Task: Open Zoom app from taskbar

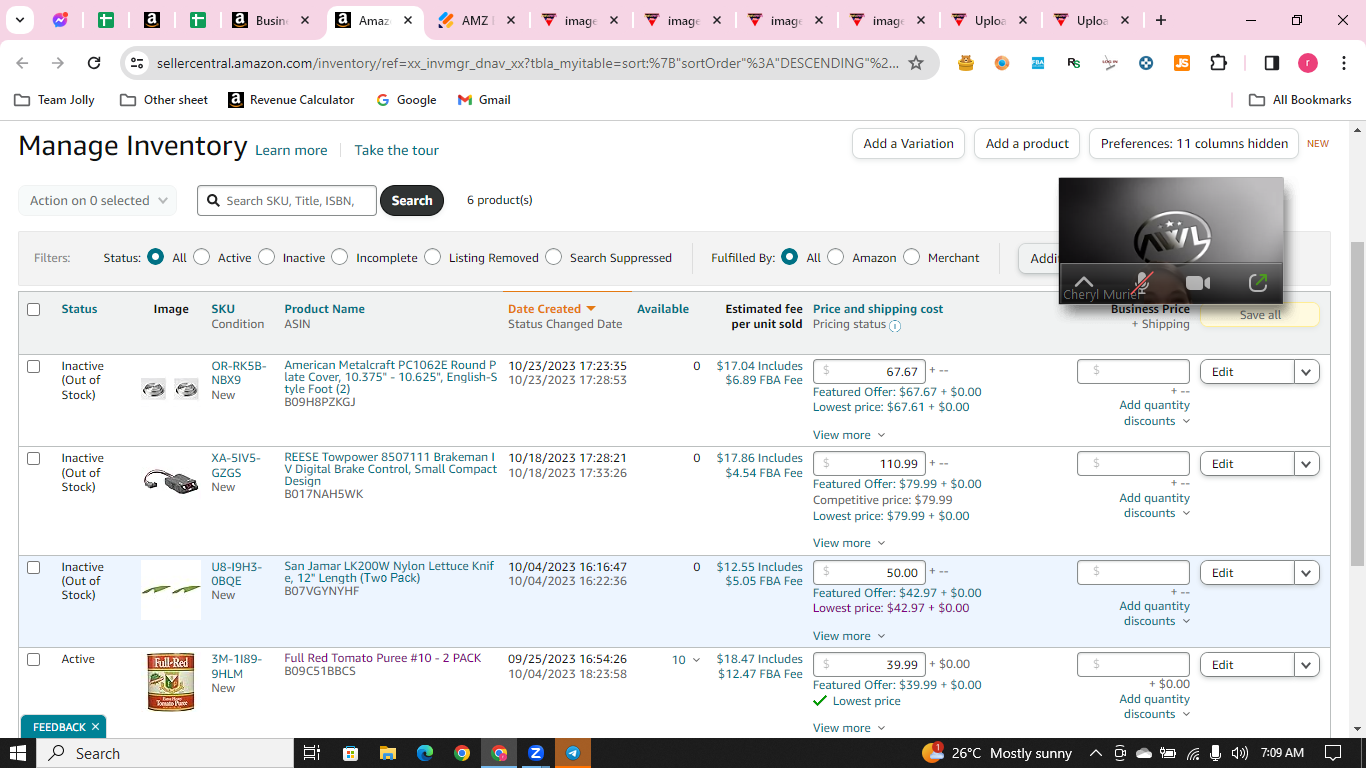Action: [x=536, y=753]
